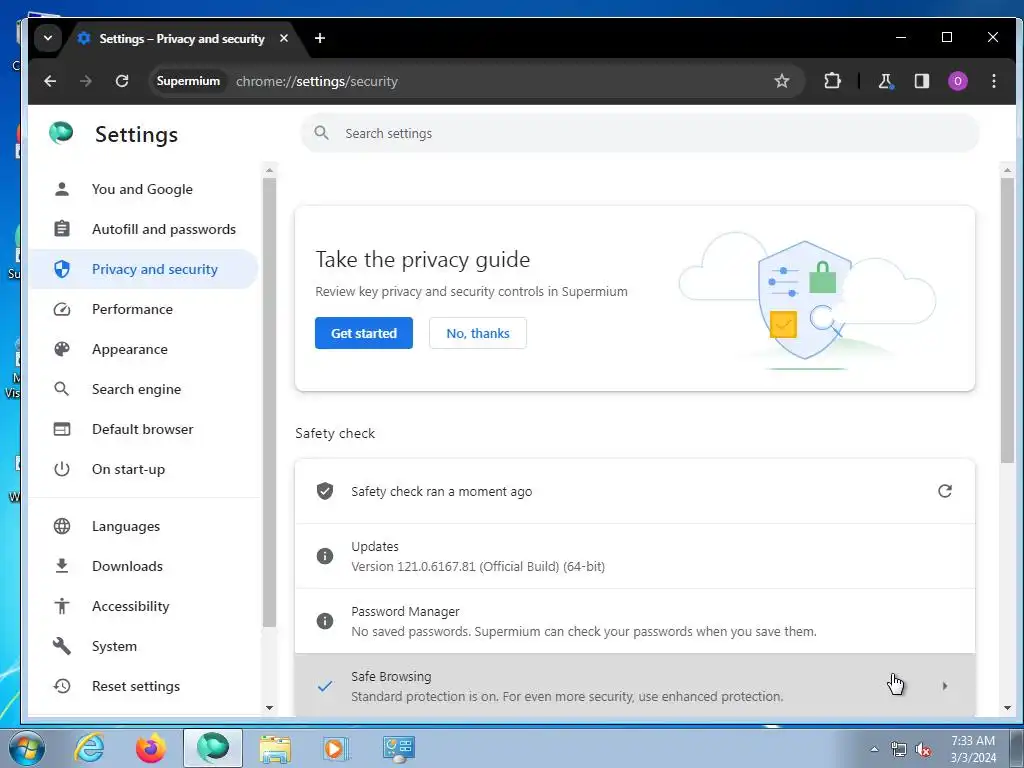Click the address bar URL
Image resolution: width=1024 pixels, height=768 pixels.
pos(317,81)
